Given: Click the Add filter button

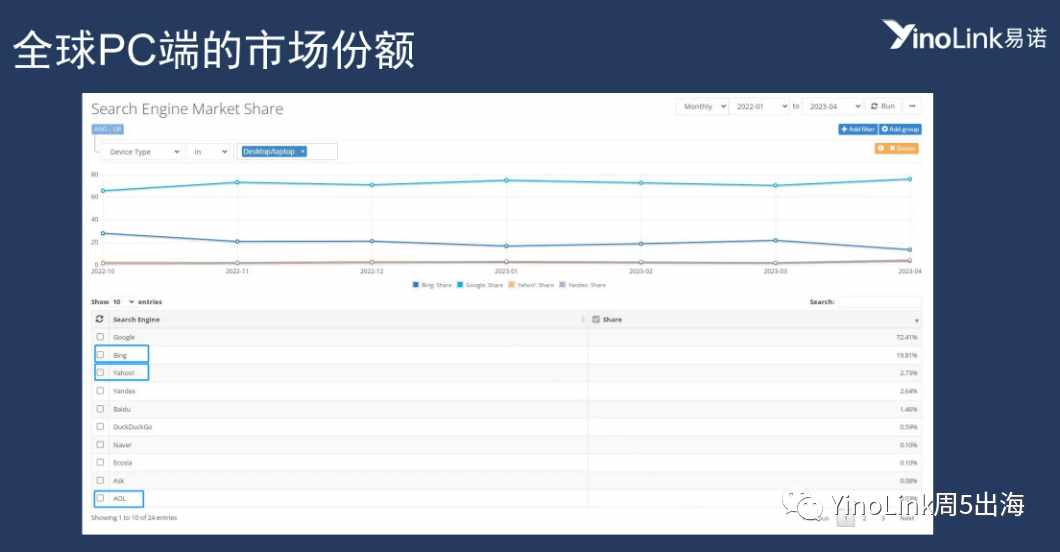Looking at the screenshot, I should pos(858,129).
